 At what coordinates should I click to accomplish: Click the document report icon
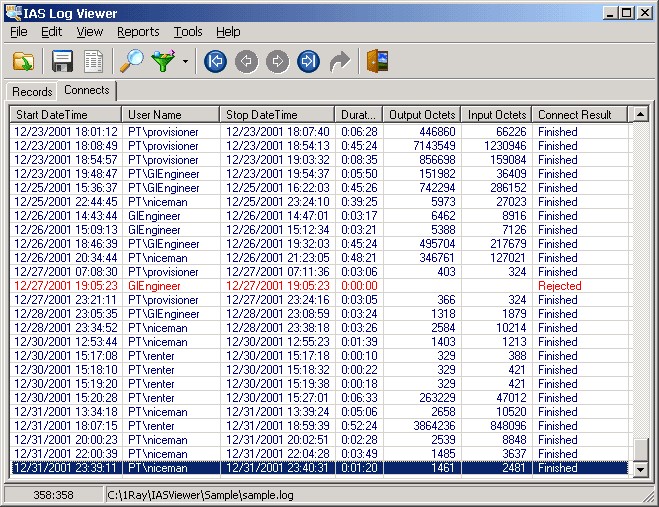[93, 61]
